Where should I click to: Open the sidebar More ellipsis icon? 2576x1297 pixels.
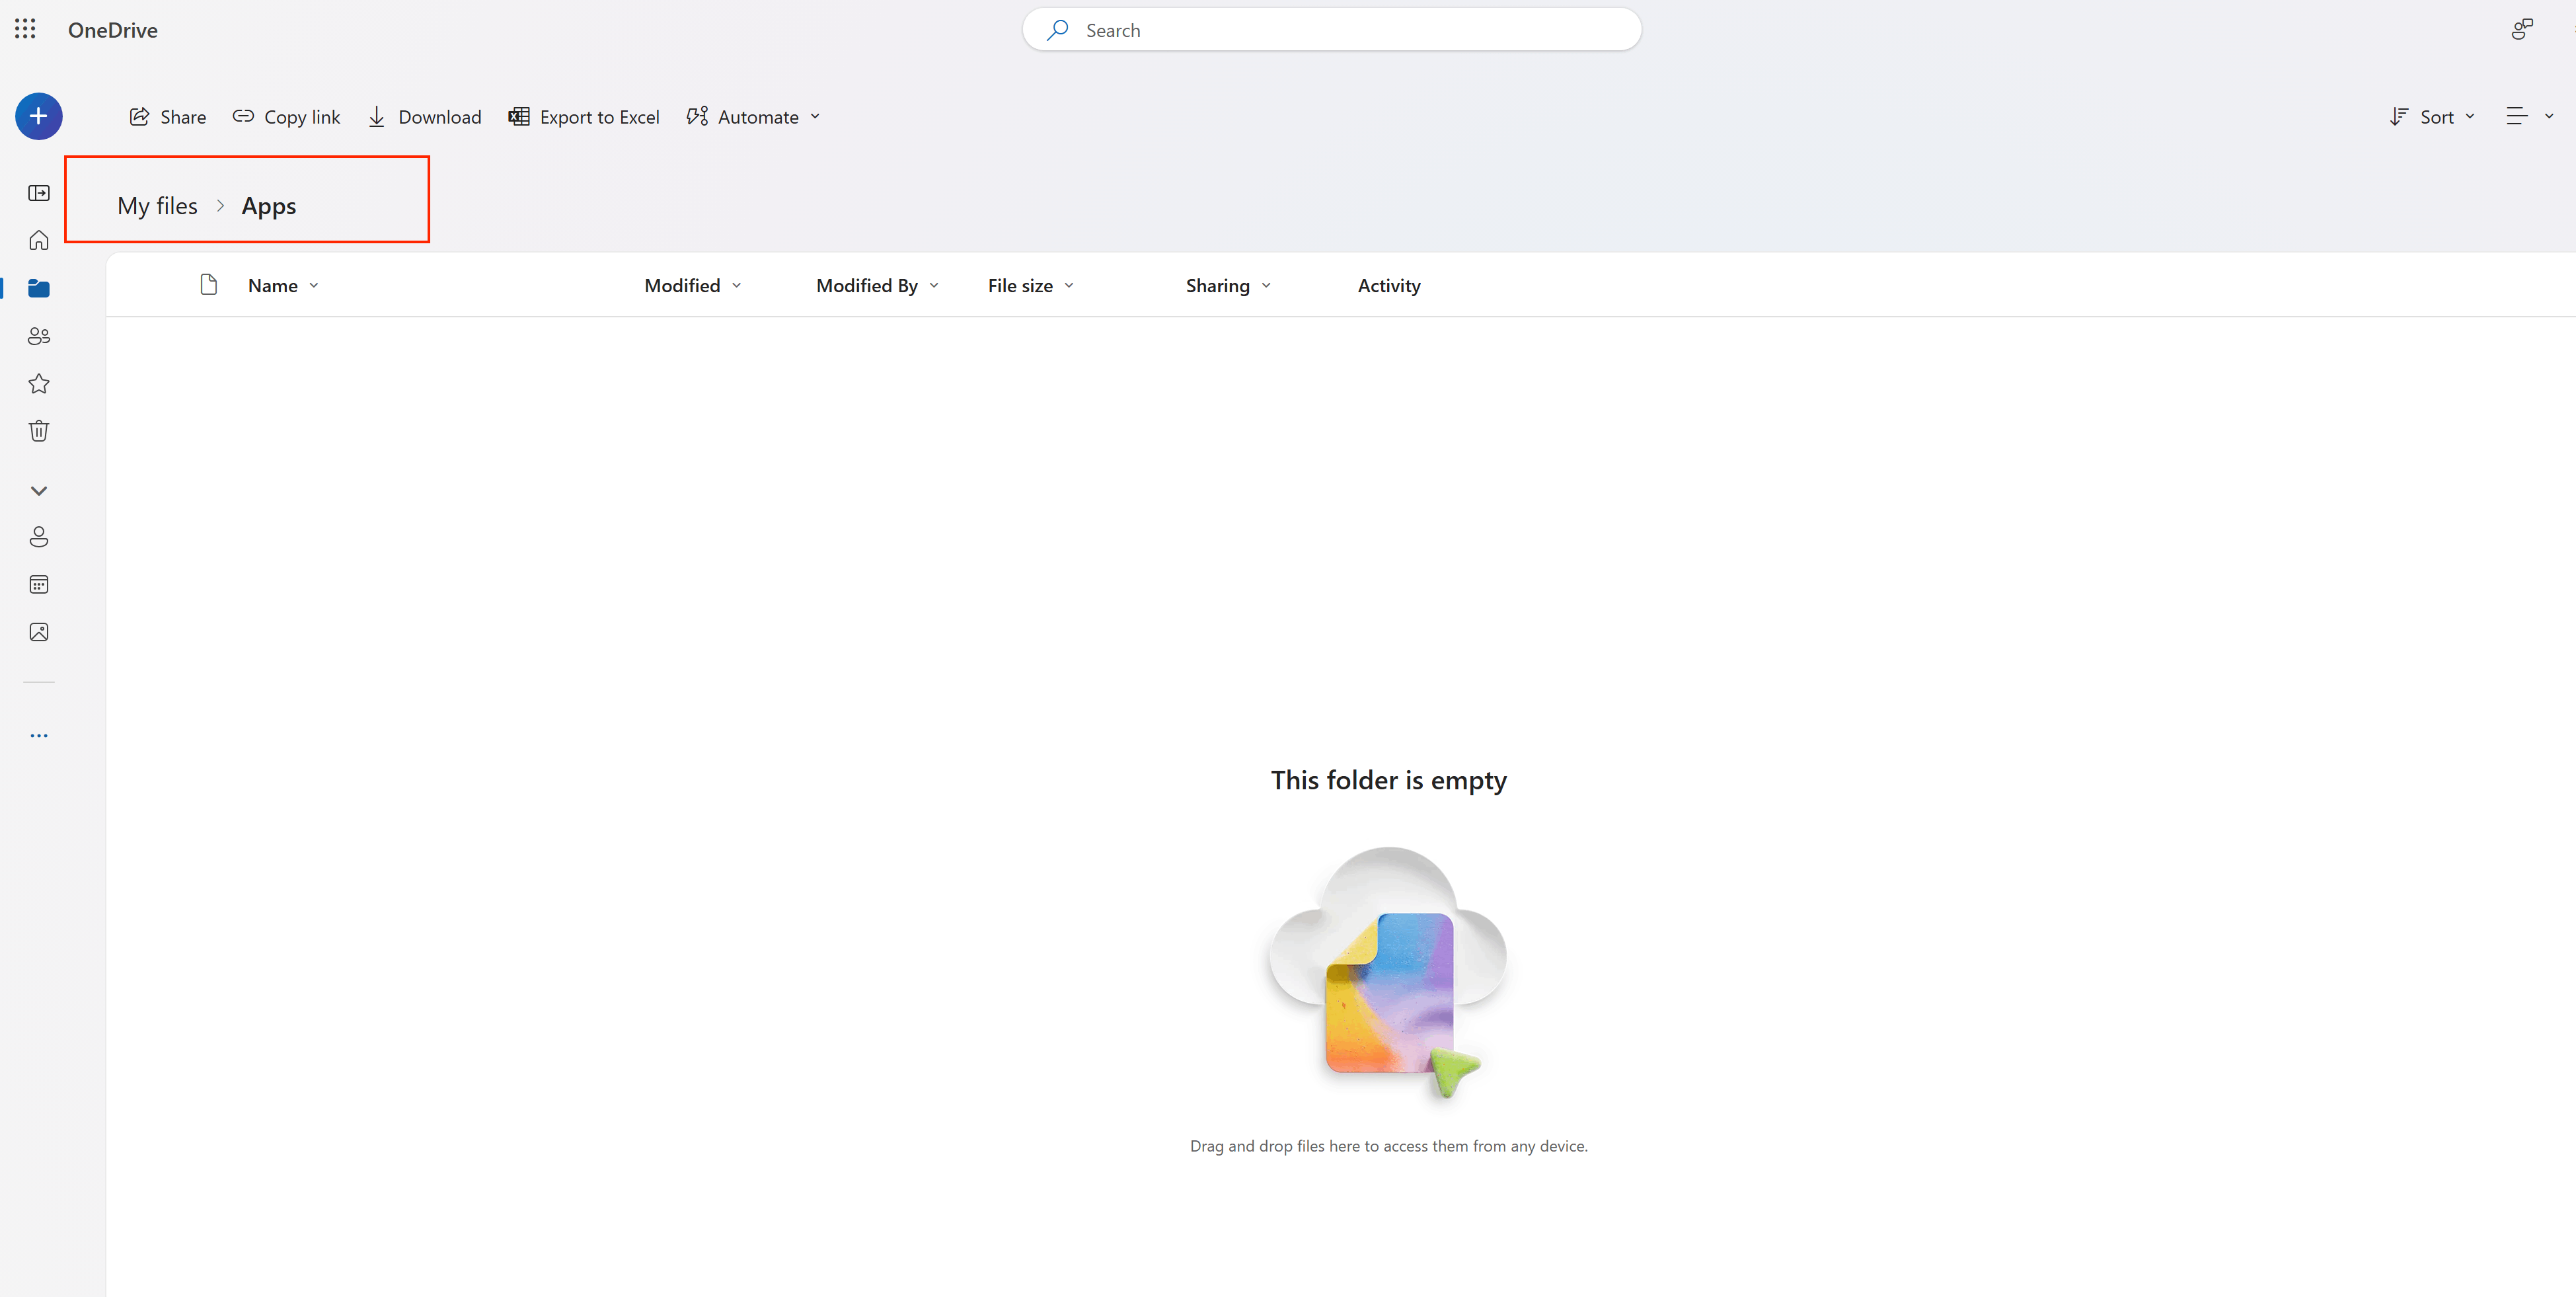click(x=39, y=736)
